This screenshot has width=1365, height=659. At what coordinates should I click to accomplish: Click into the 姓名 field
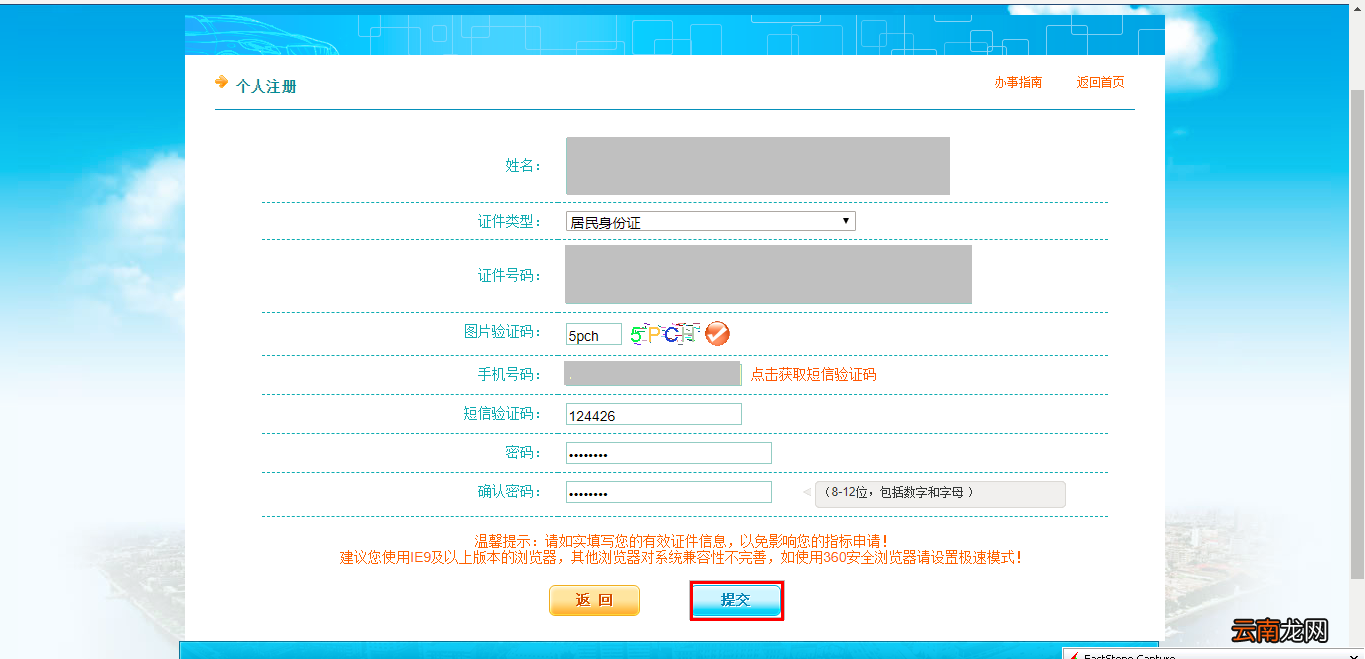[x=757, y=166]
